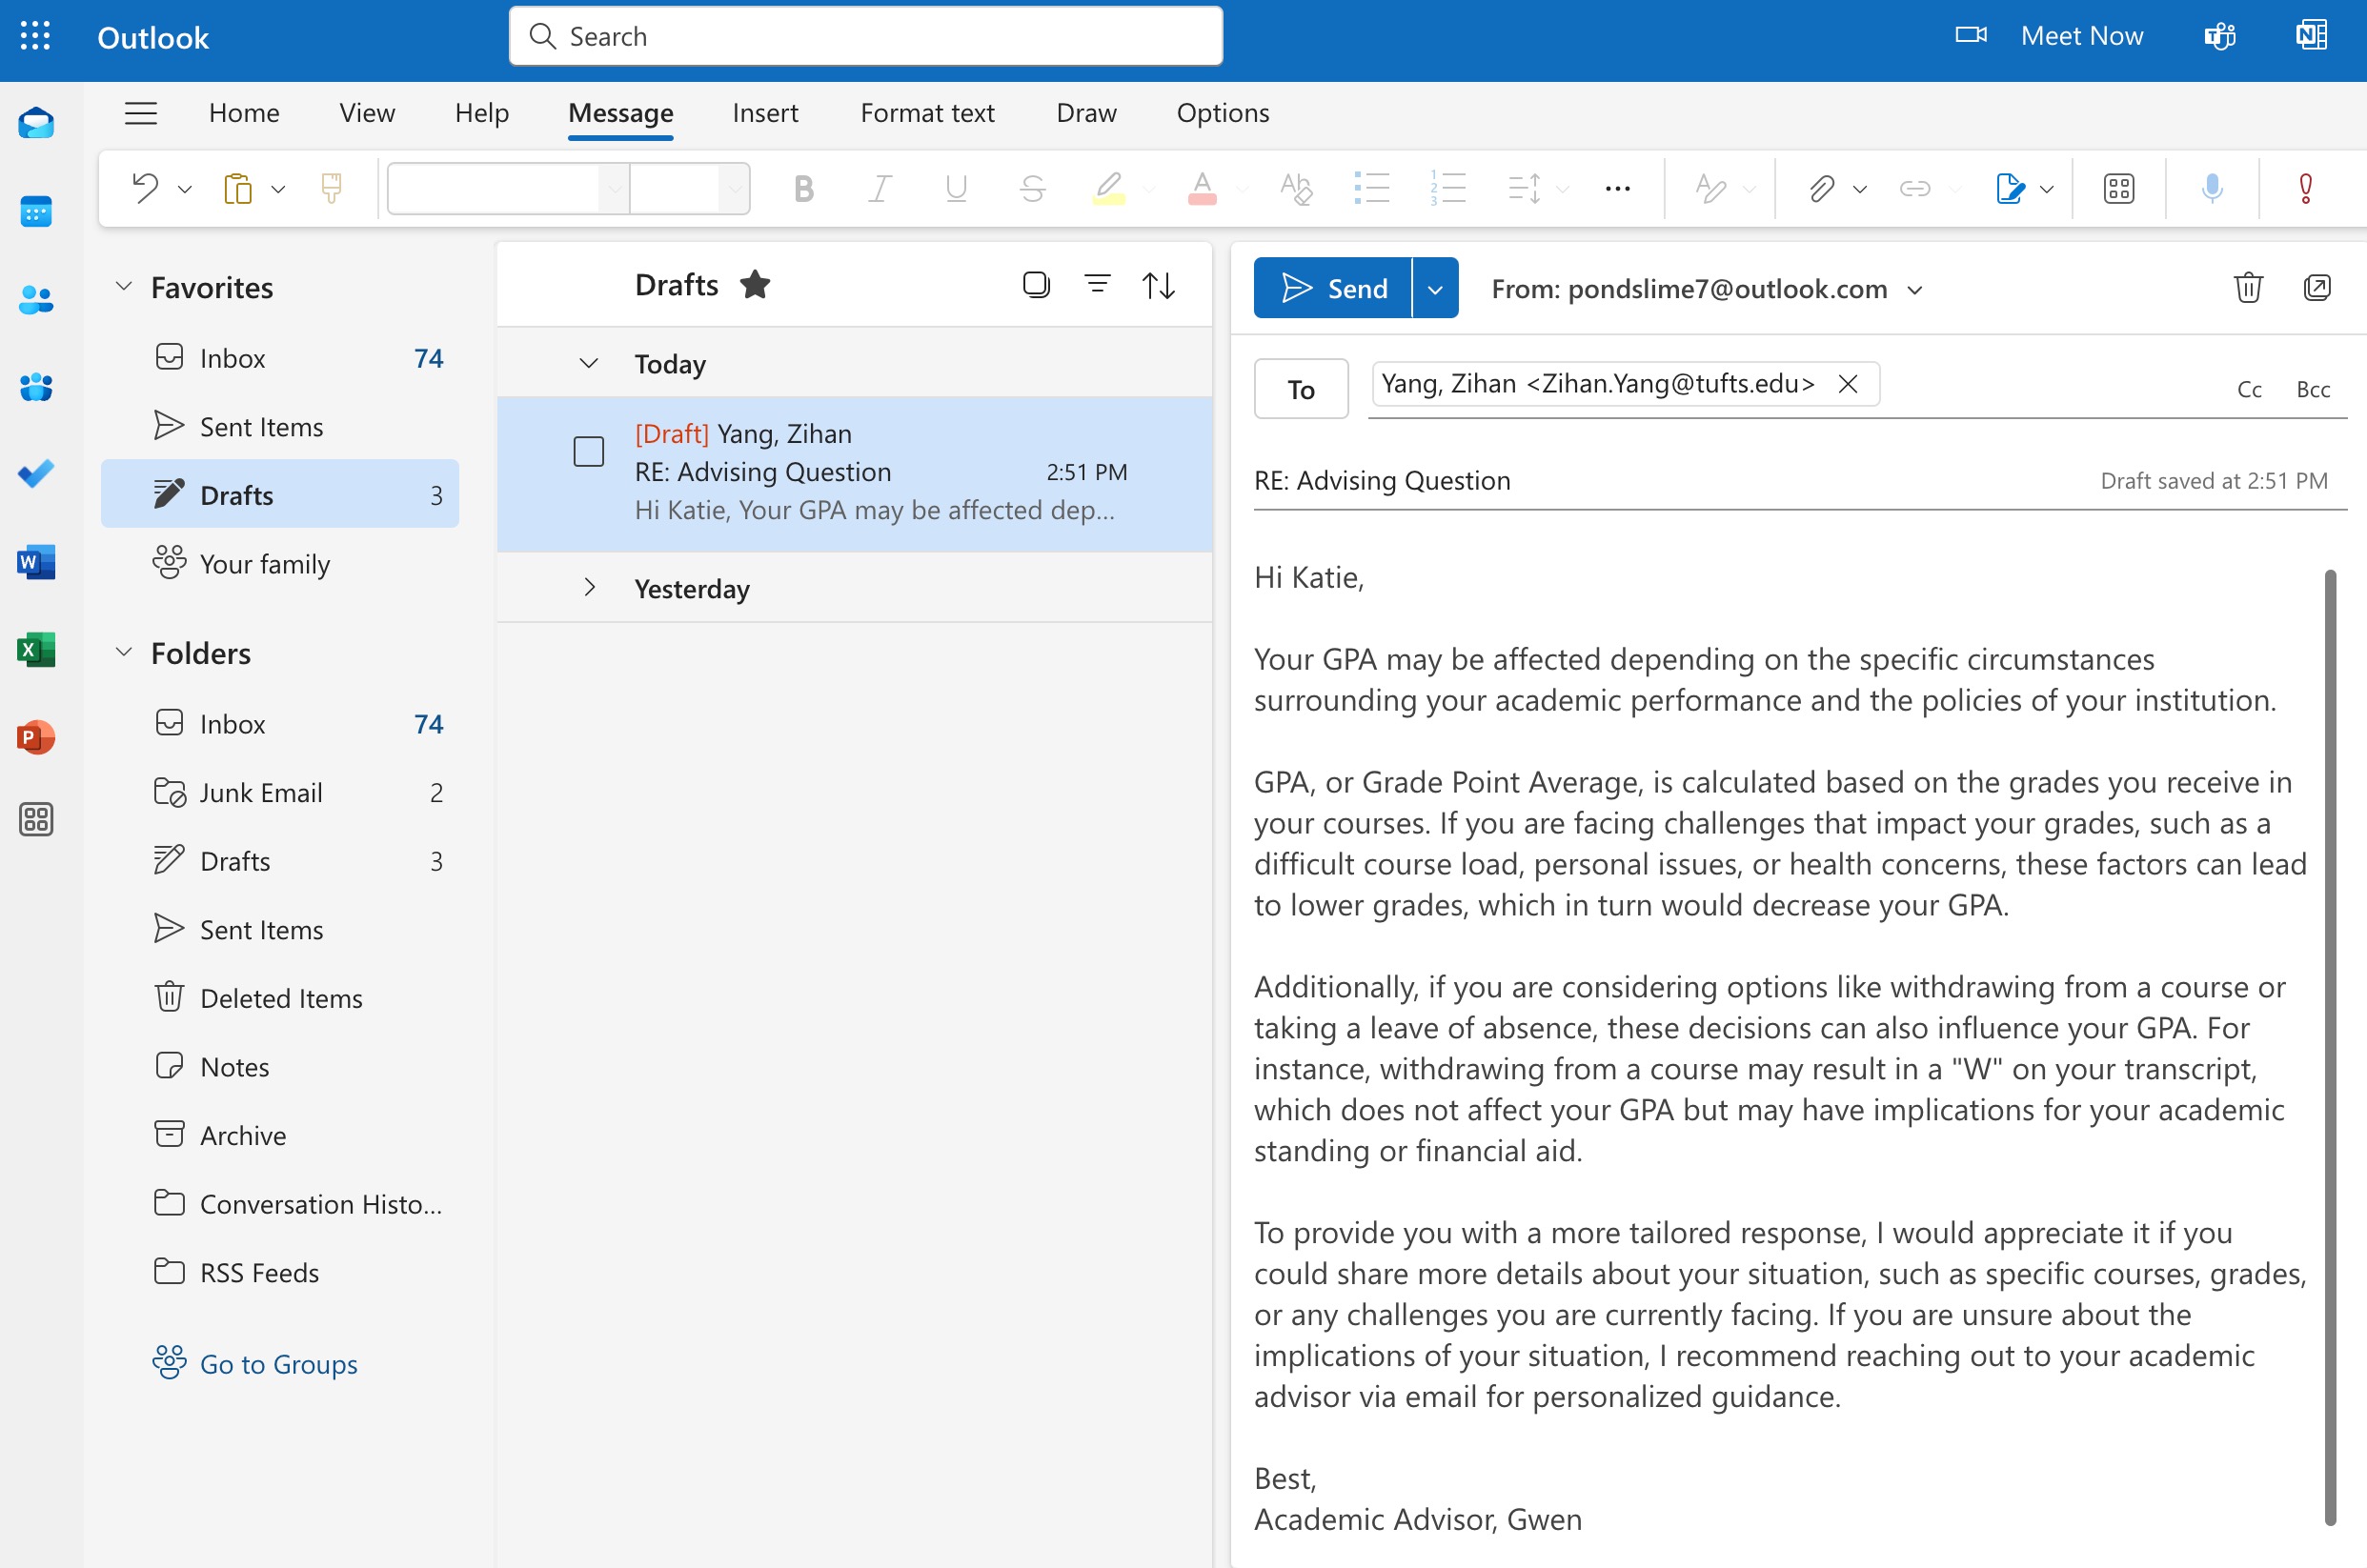Image resolution: width=2367 pixels, height=1568 pixels.
Task: Open the Microsoft To Do checkmark app
Action: point(36,474)
